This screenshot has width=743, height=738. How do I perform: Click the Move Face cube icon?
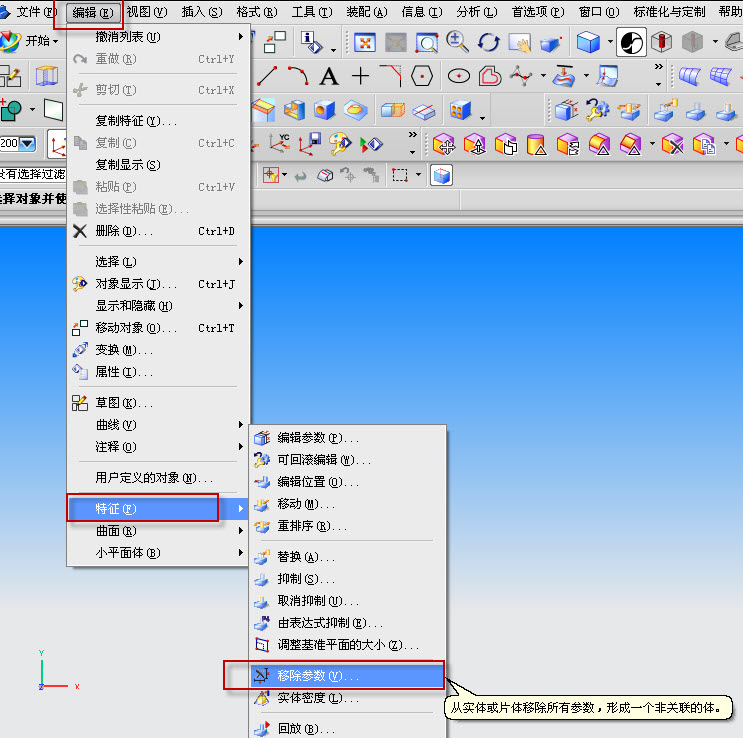point(444,145)
